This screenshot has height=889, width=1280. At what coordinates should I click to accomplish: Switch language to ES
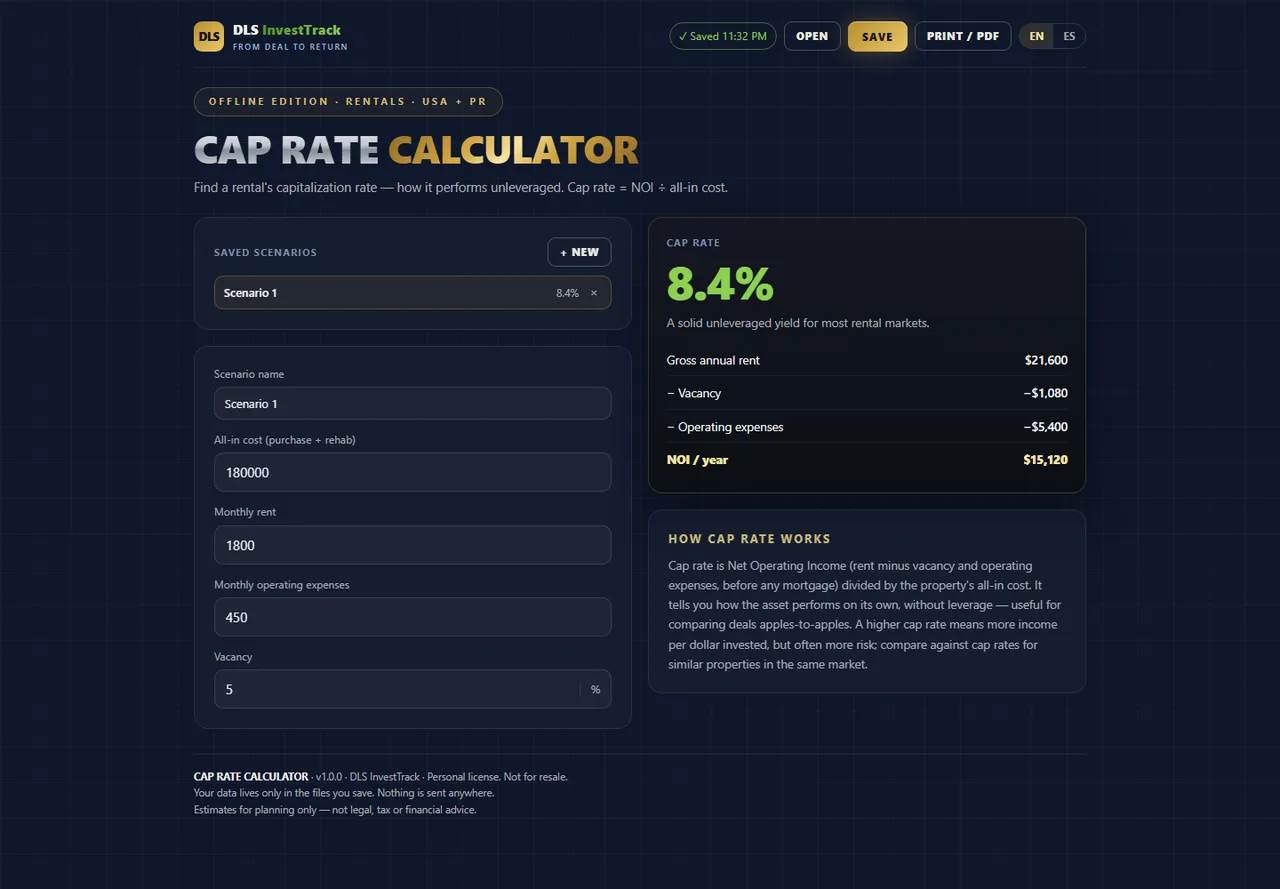pos(1069,36)
